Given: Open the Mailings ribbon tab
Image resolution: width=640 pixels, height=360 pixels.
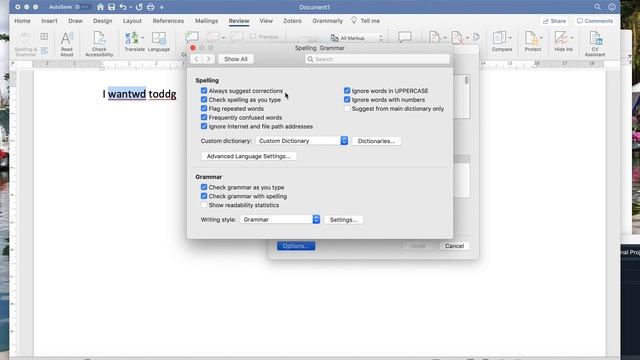Looking at the screenshot, I should point(206,21).
